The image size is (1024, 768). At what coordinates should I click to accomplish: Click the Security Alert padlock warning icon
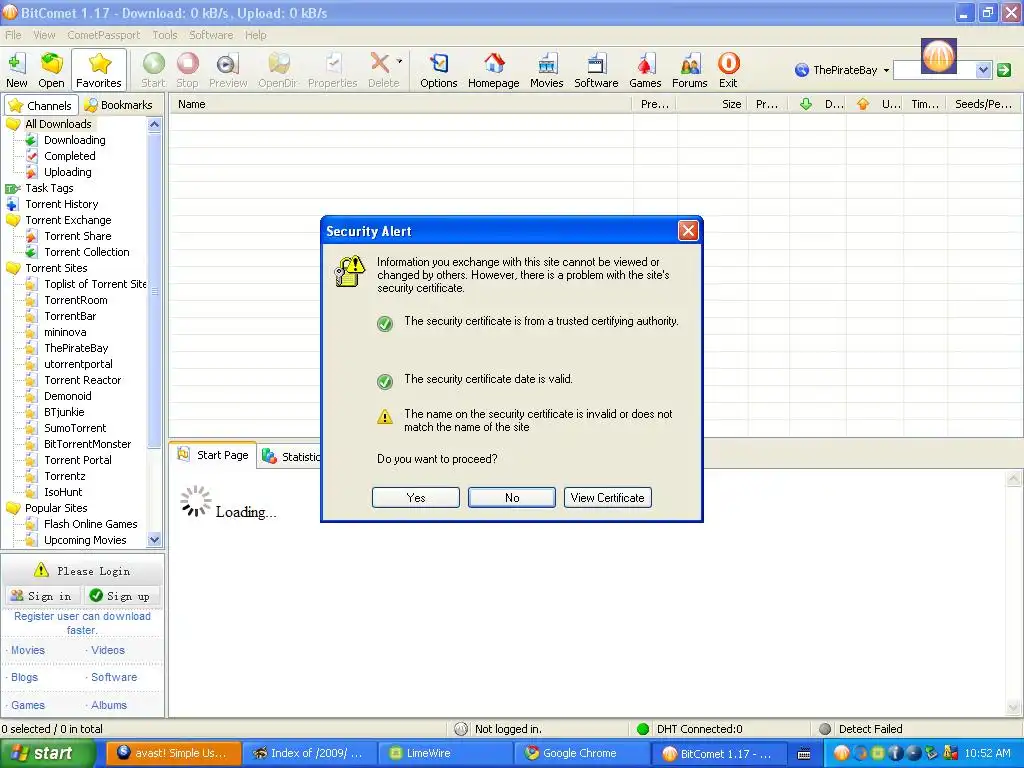pyautogui.click(x=349, y=271)
